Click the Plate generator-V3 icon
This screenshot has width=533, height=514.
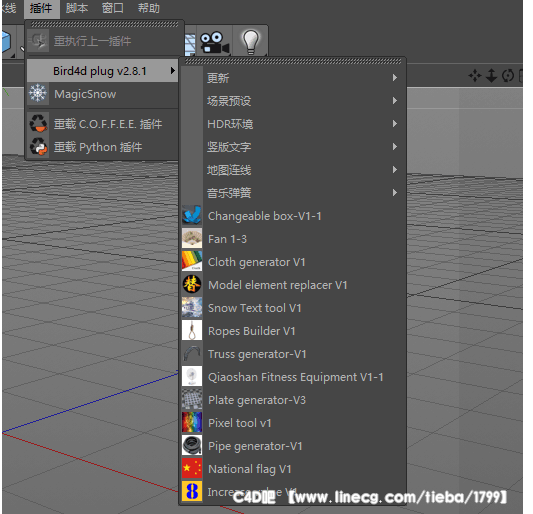pyautogui.click(x=192, y=399)
